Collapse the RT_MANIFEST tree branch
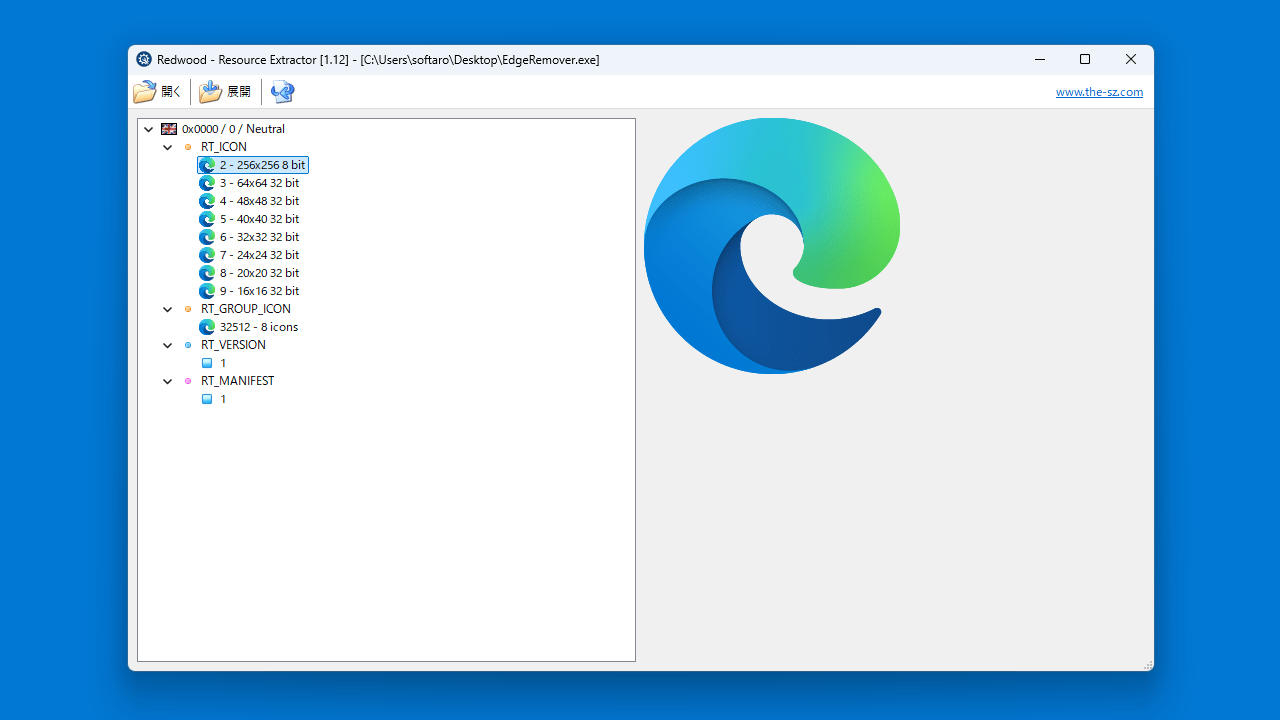1280x720 pixels. [x=168, y=381]
